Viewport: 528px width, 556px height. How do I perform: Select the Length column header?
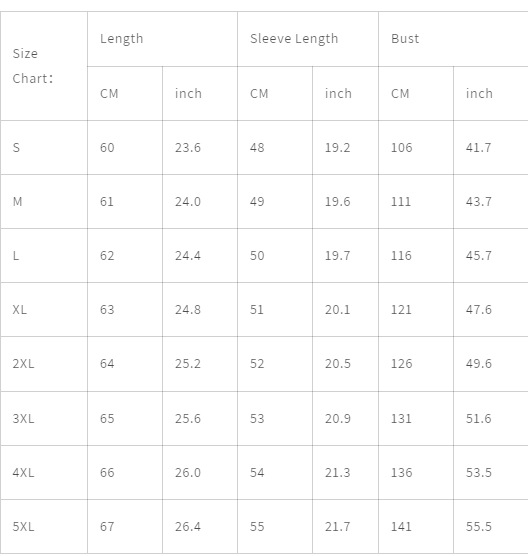162,39
